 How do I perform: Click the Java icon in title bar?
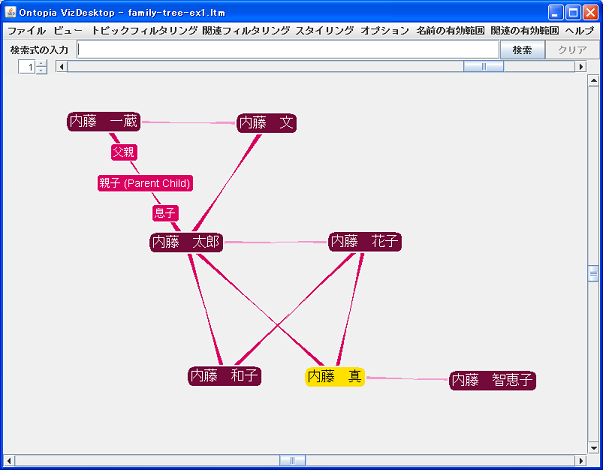[10, 12]
